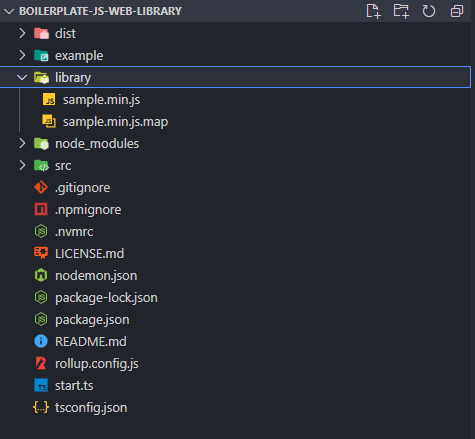Open the rollup.config.js file
Image resolution: width=475 pixels, height=439 pixels.
coord(97,364)
